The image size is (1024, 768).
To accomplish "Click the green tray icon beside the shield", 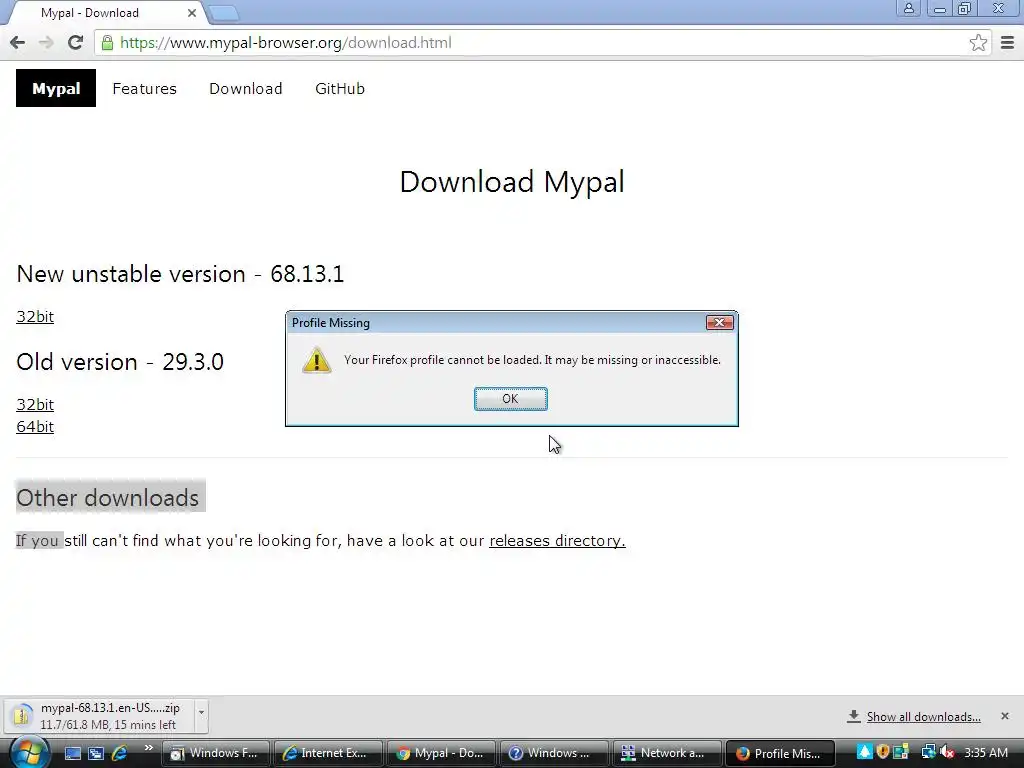I will coord(901,752).
